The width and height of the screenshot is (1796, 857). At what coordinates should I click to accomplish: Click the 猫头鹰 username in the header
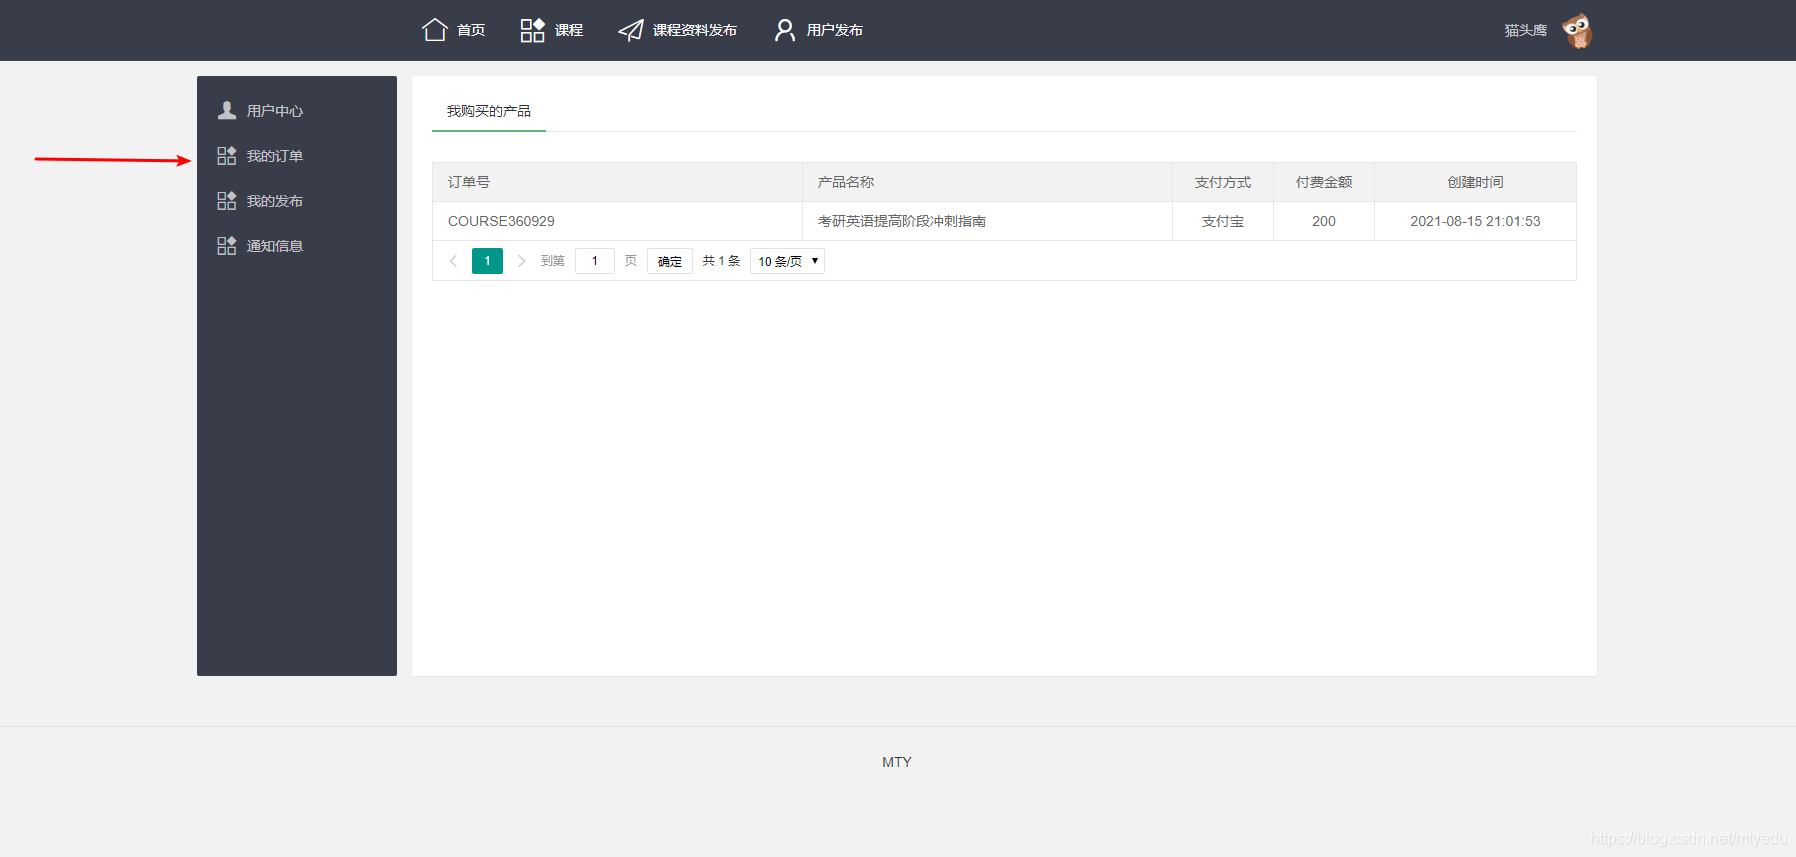(1526, 31)
